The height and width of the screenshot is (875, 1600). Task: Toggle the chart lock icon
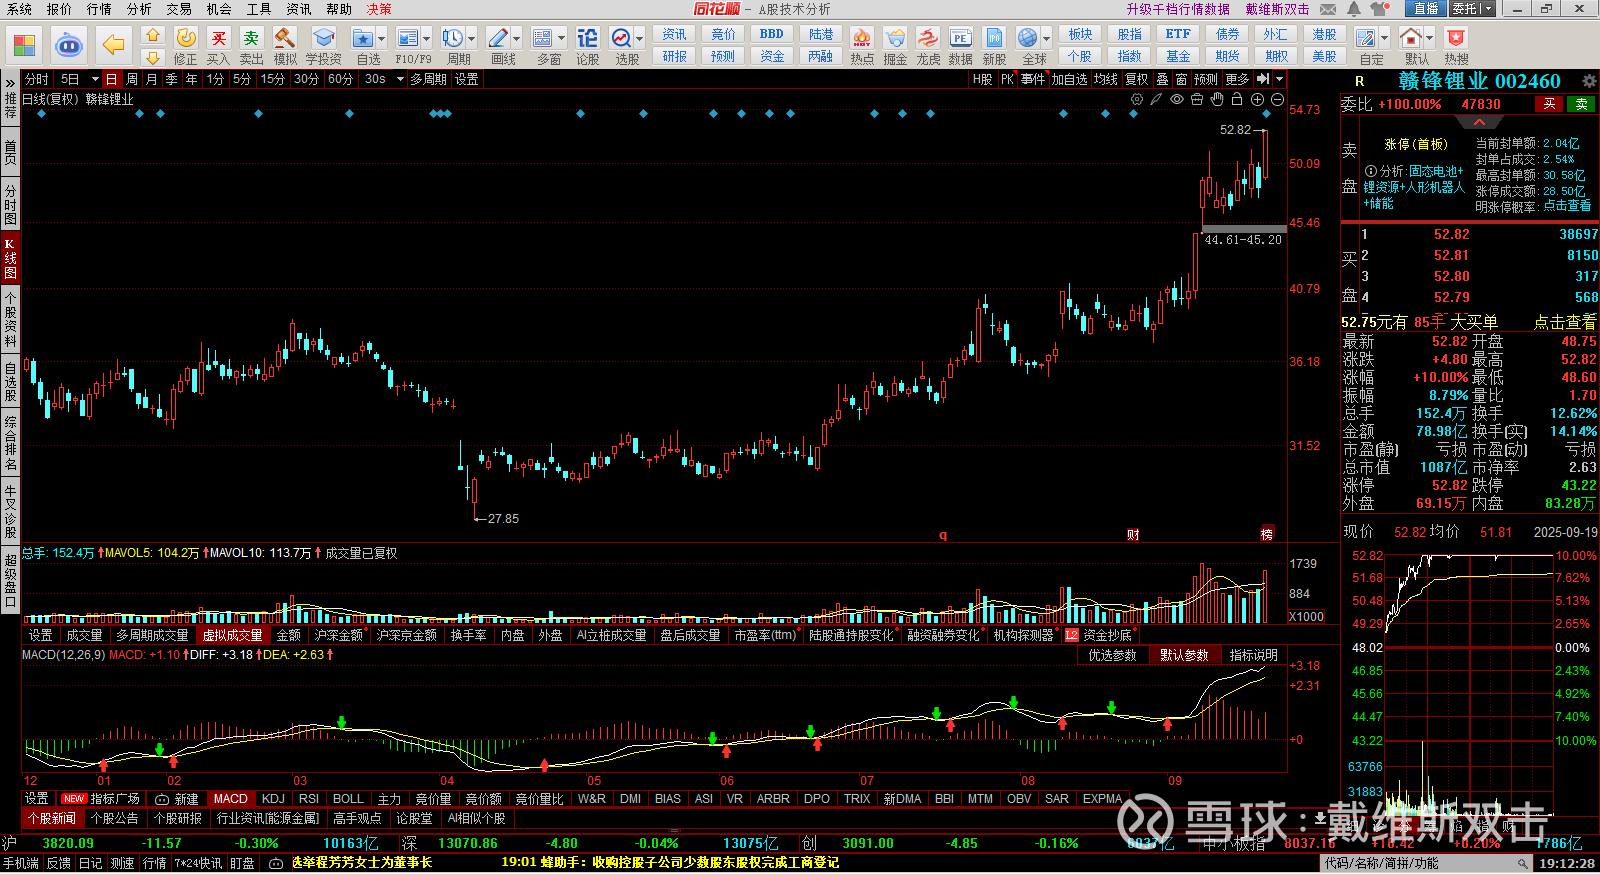[x=1237, y=99]
